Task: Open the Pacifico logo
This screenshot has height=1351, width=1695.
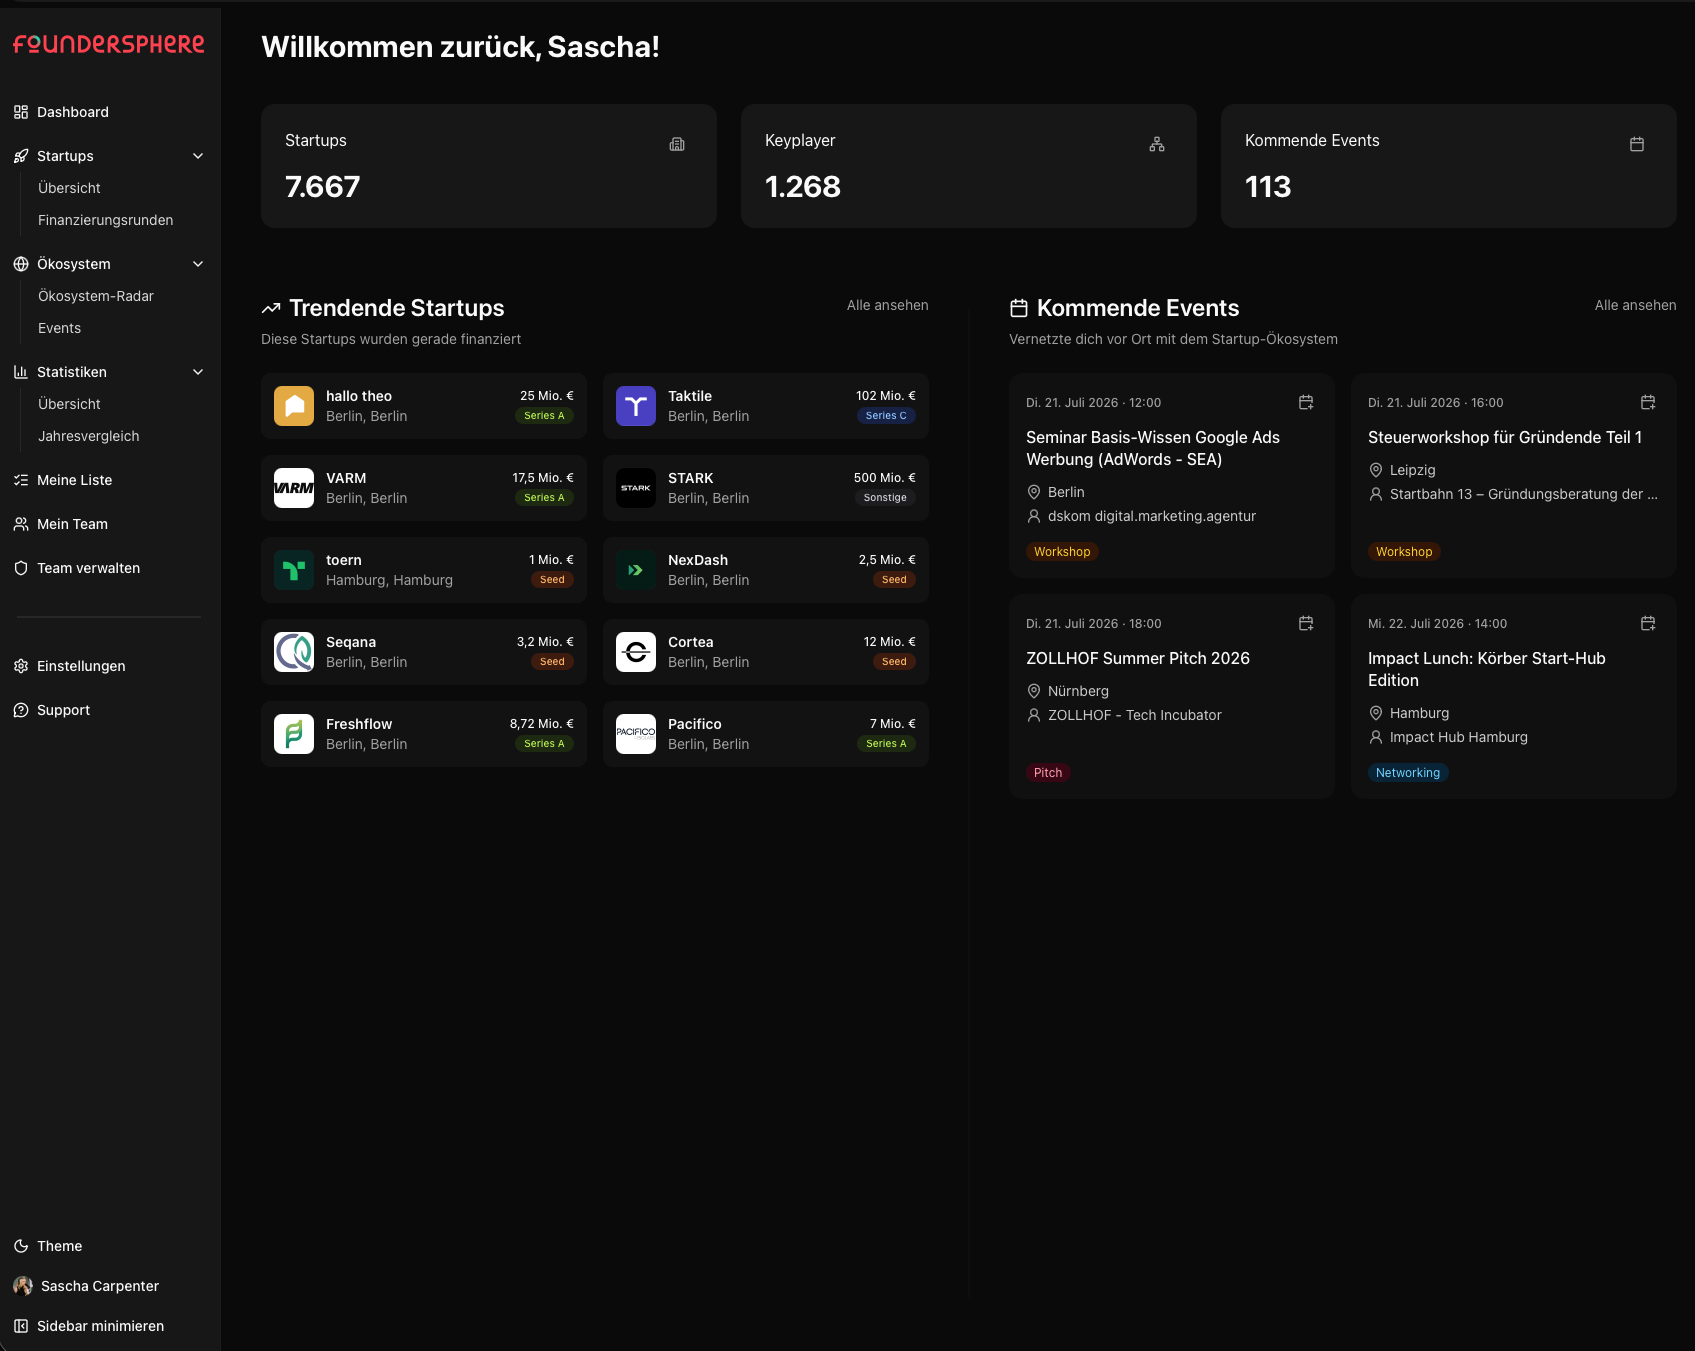Action: click(636, 734)
